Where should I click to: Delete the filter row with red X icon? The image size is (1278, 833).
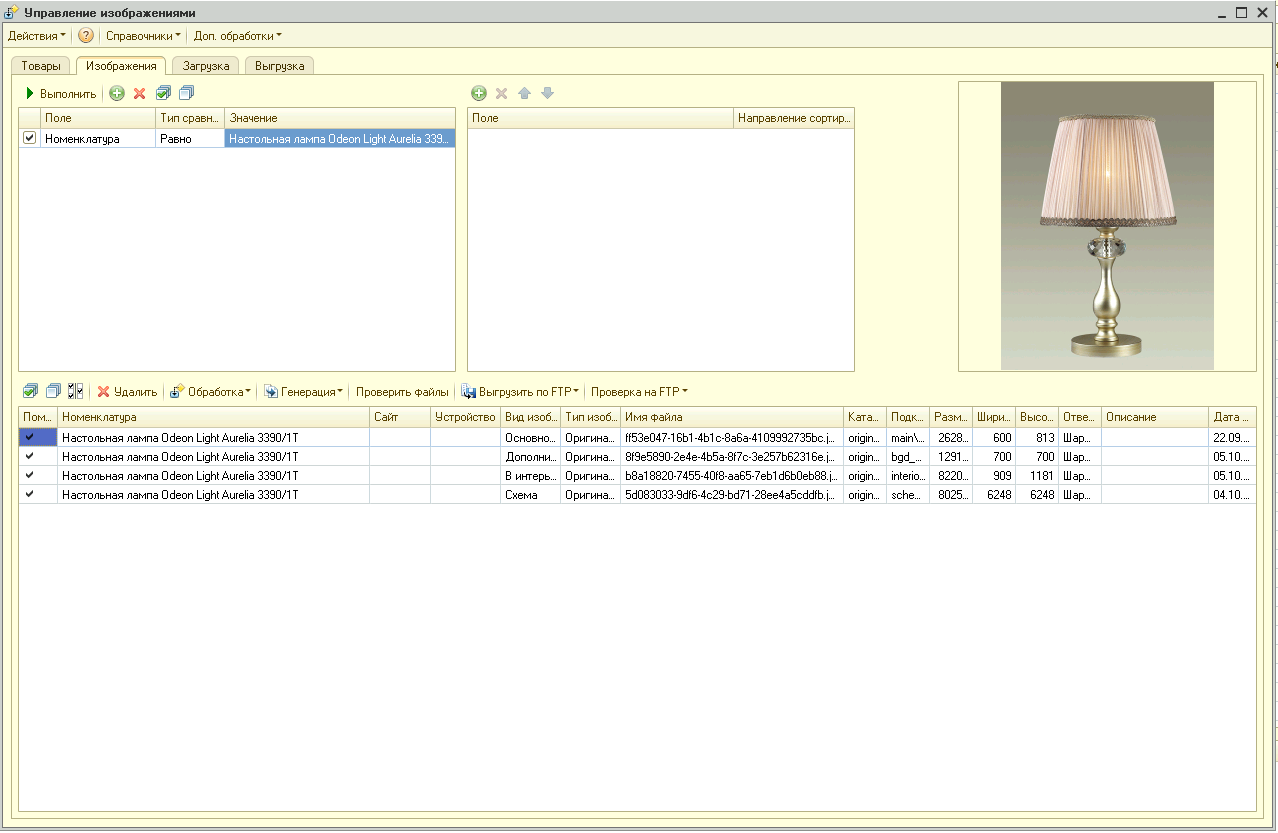click(140, 94)
